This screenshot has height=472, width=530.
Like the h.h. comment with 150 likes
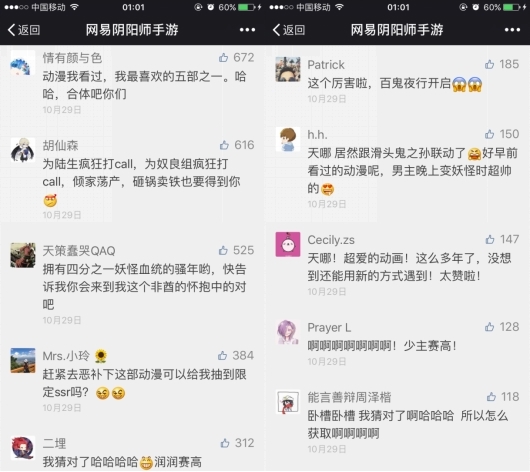(x=489, y=134)
